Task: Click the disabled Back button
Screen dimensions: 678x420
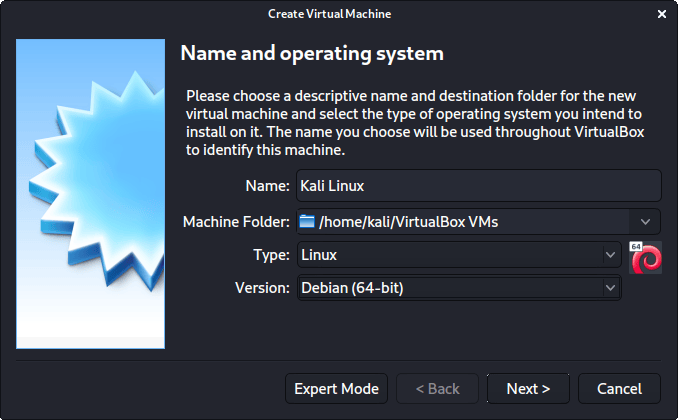Action: point(437,388)
